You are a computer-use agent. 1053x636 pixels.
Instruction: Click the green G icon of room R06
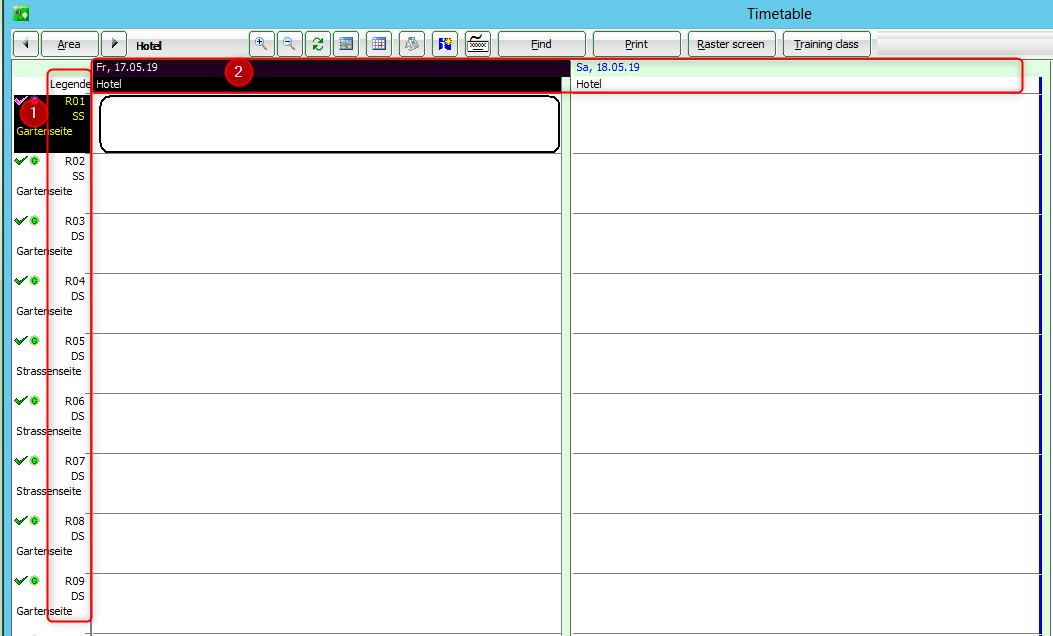[x=34, y=400]
